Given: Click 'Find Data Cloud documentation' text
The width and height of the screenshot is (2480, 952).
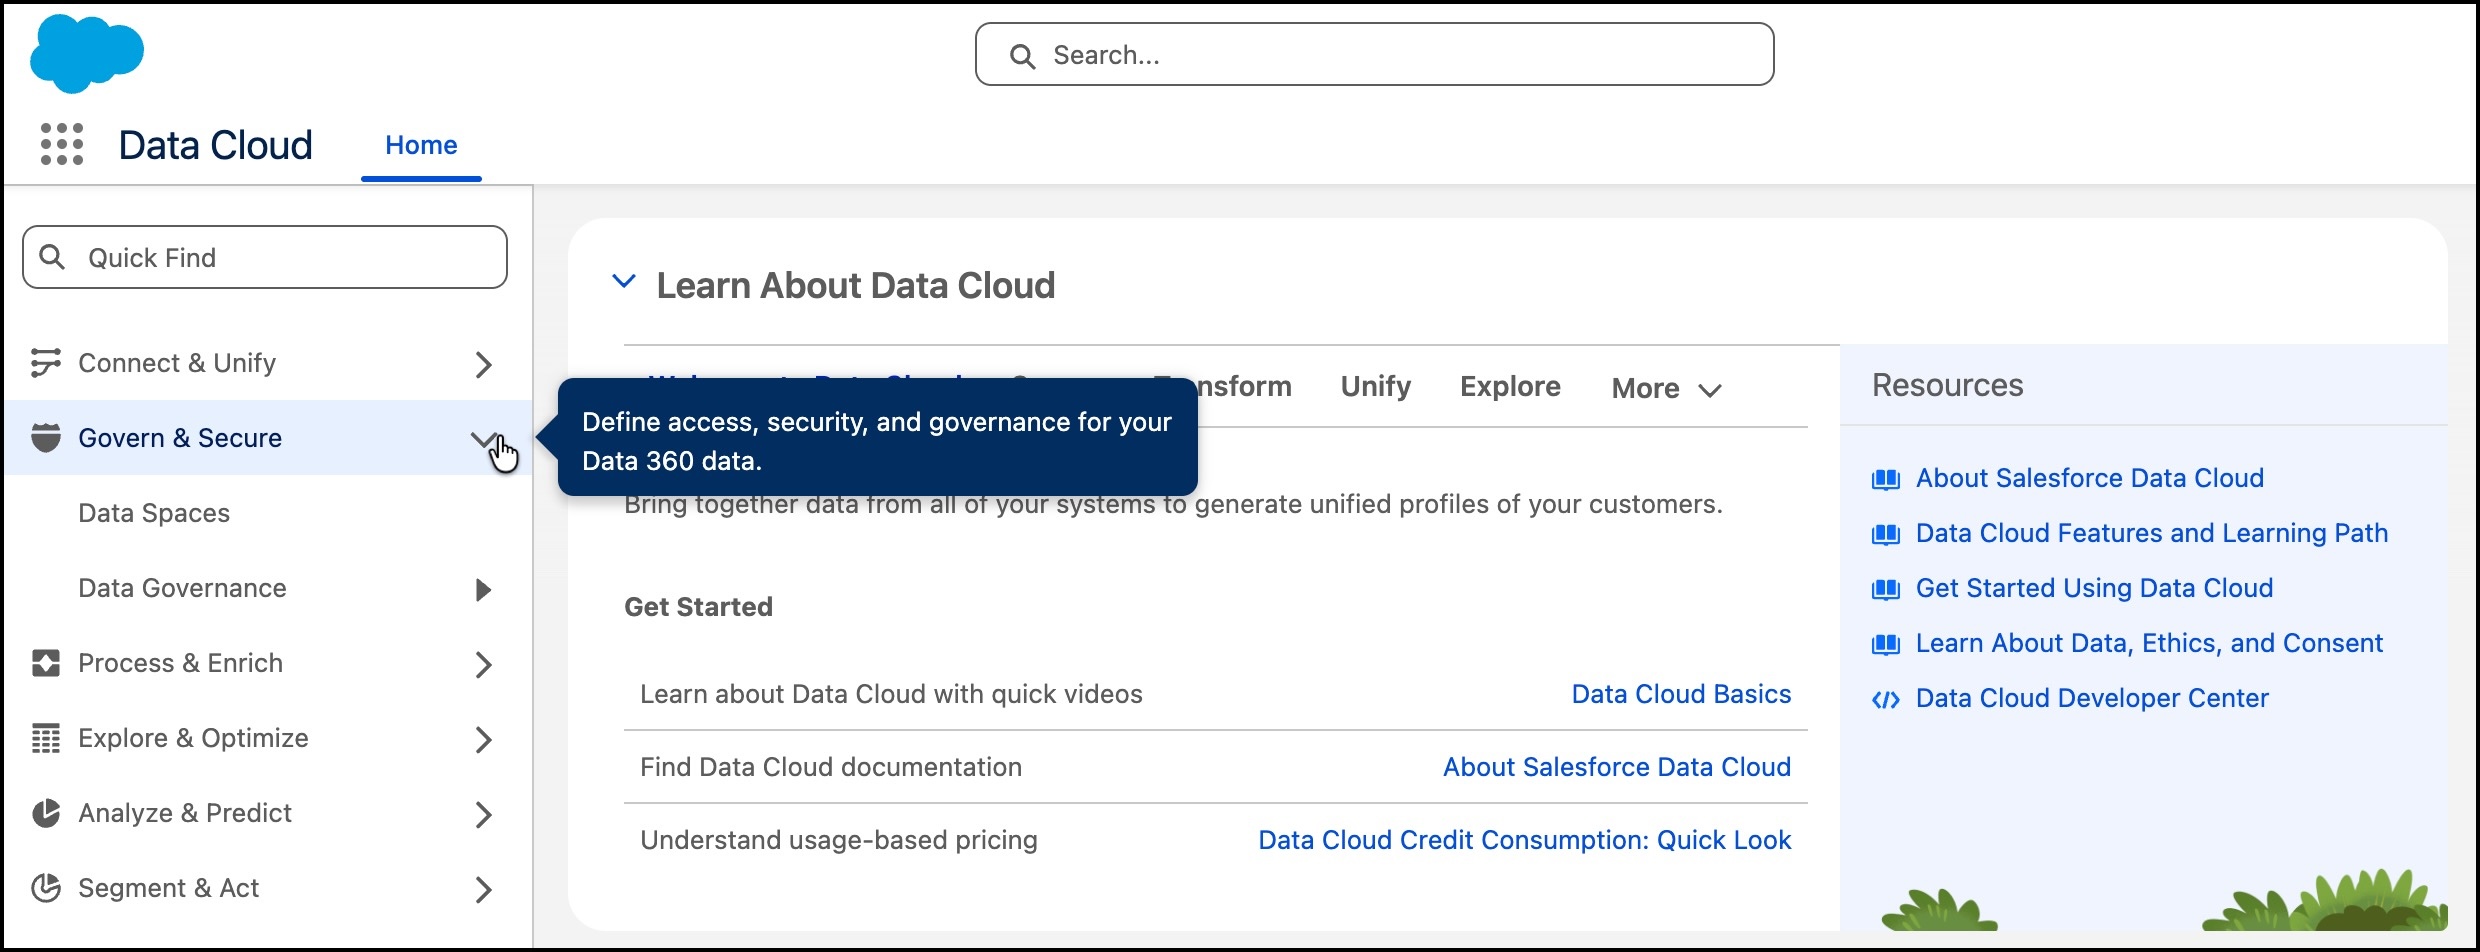Looking at the screenshot, I should coord(831,767).
